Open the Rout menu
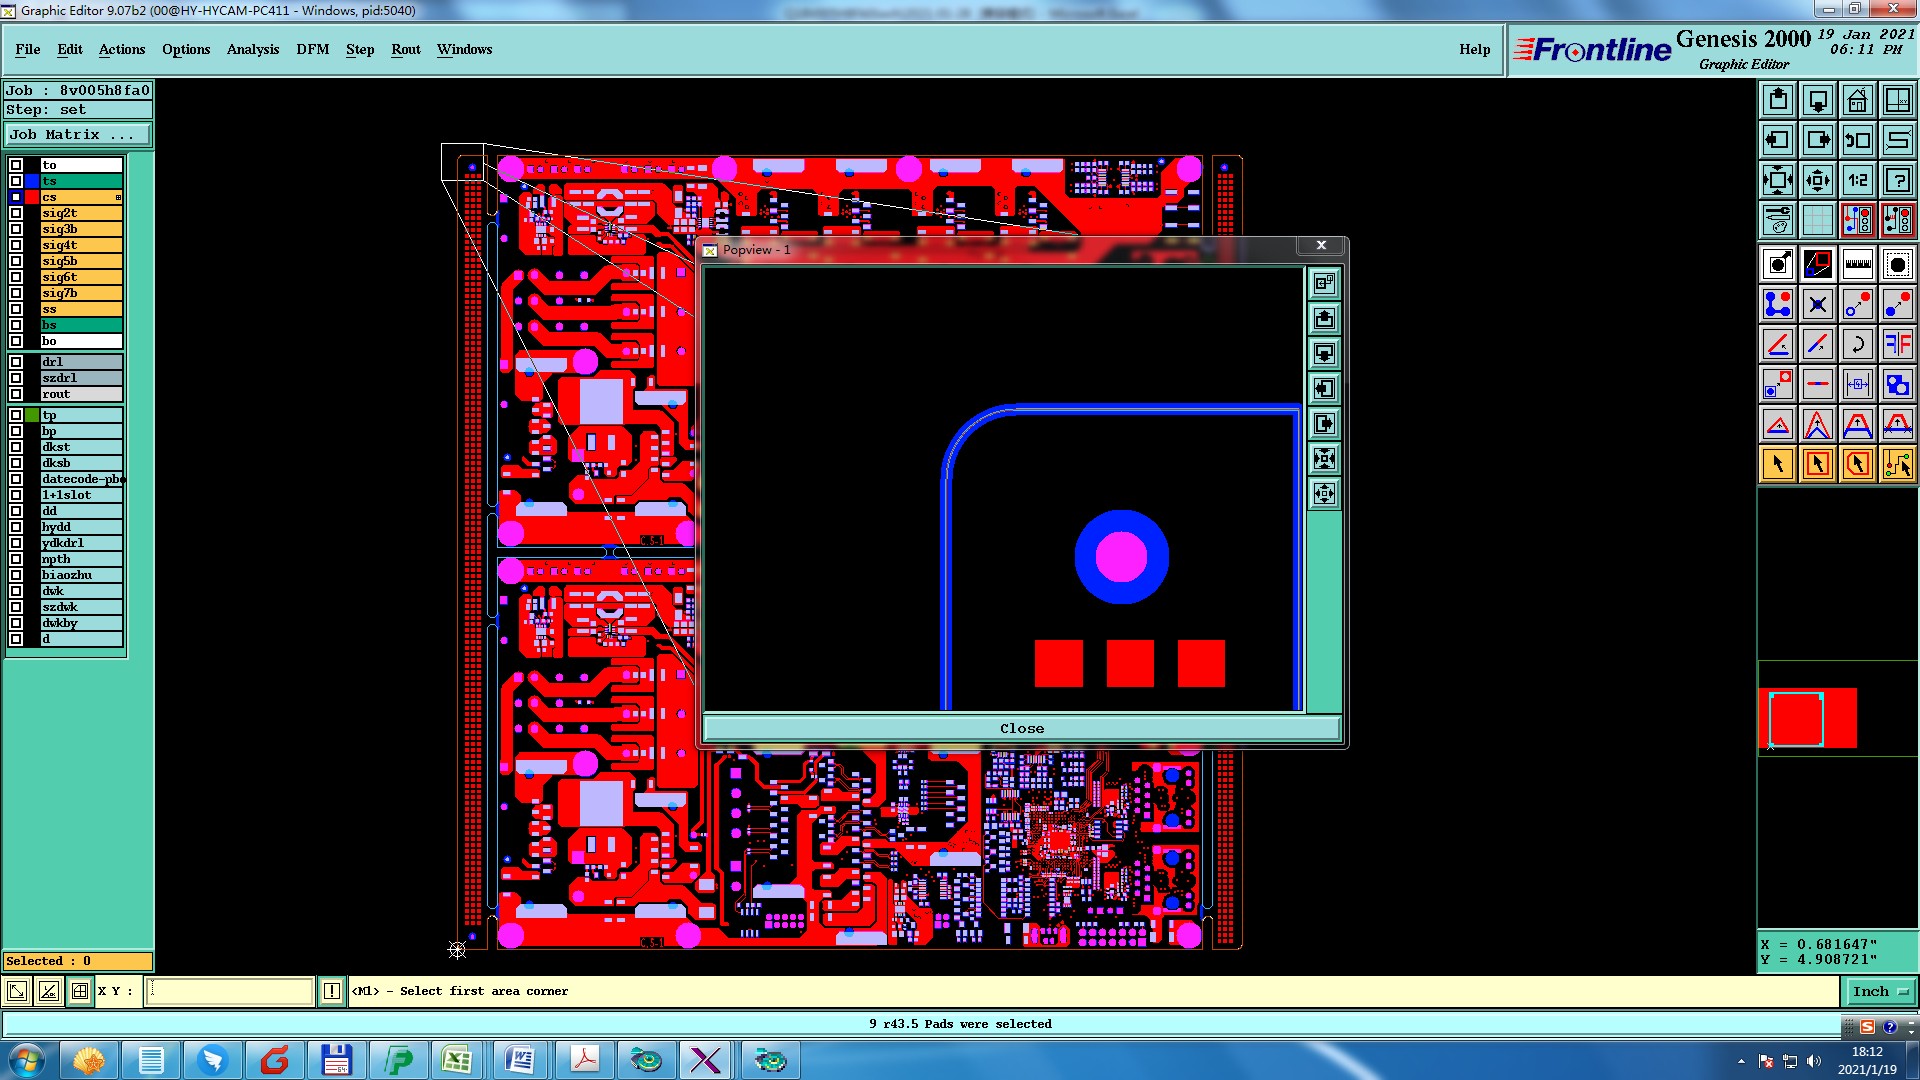The height and width of the screenshot is (1080, 1920). (x=405, y=49)
